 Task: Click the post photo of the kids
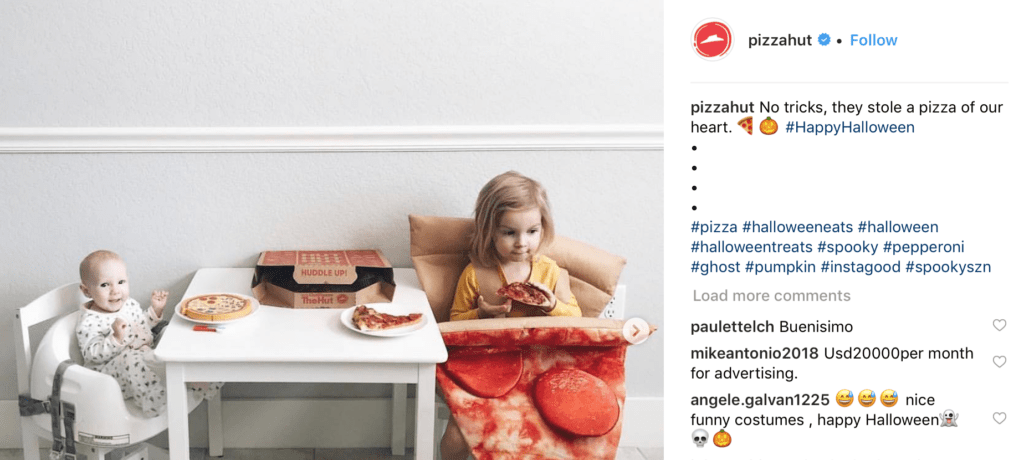pyautogui.click(x=332, y=230)
